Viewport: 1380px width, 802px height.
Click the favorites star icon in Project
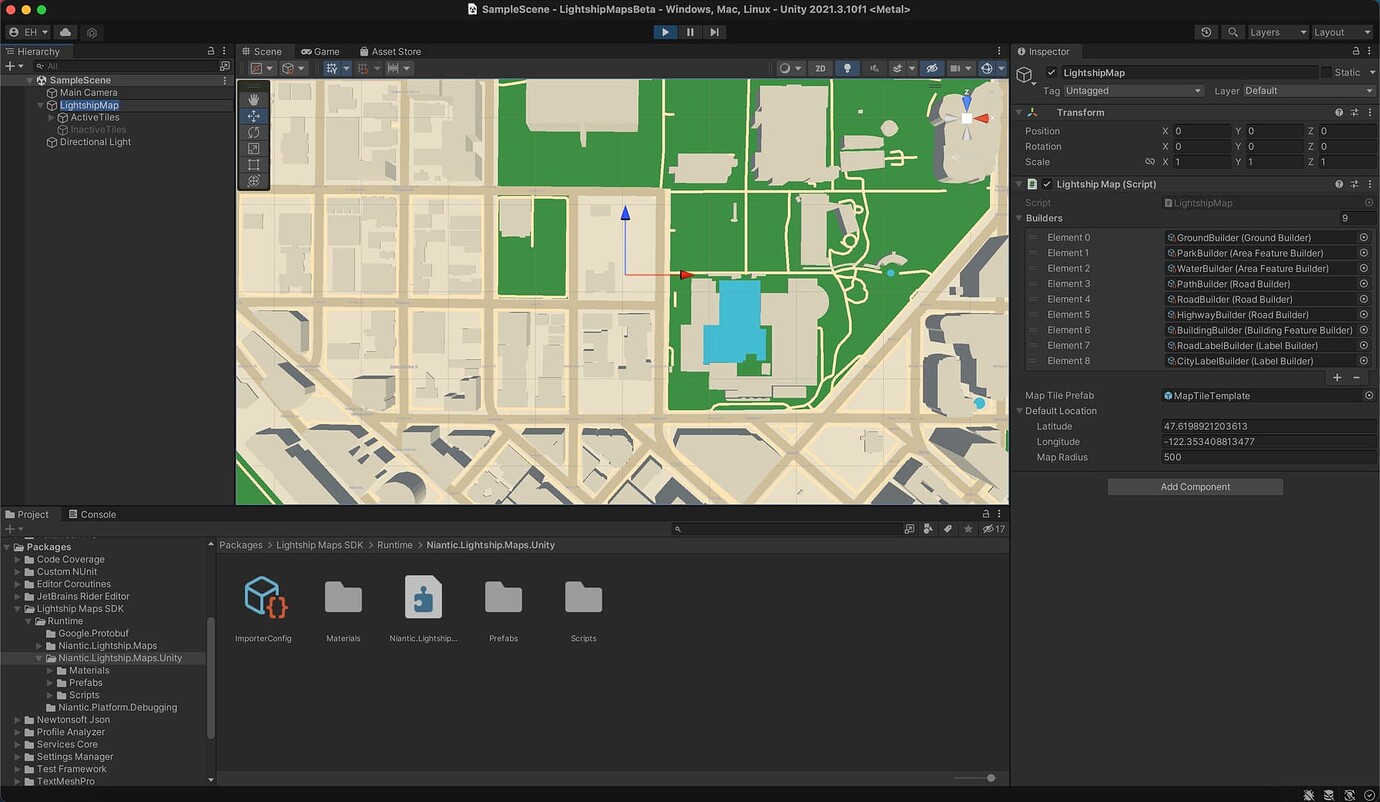pos(968,529)
